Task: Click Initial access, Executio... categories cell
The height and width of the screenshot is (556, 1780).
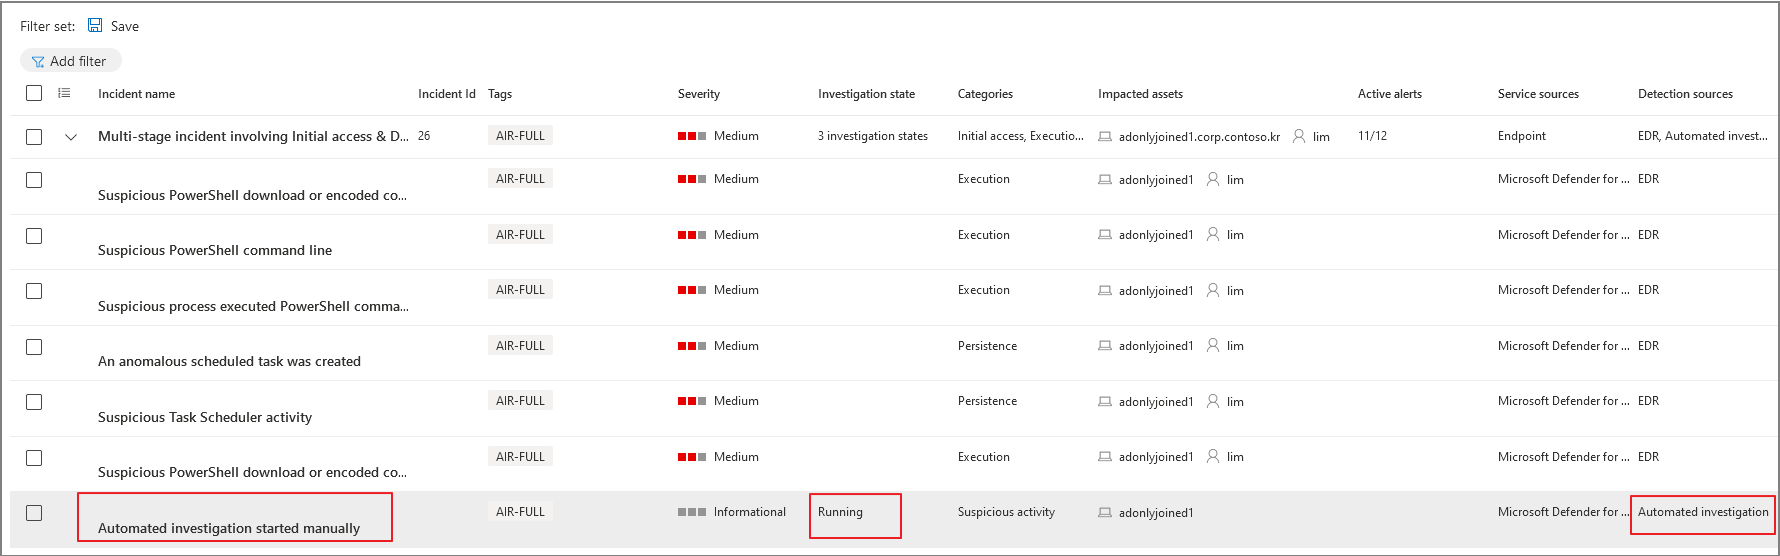Action: 1021,136
